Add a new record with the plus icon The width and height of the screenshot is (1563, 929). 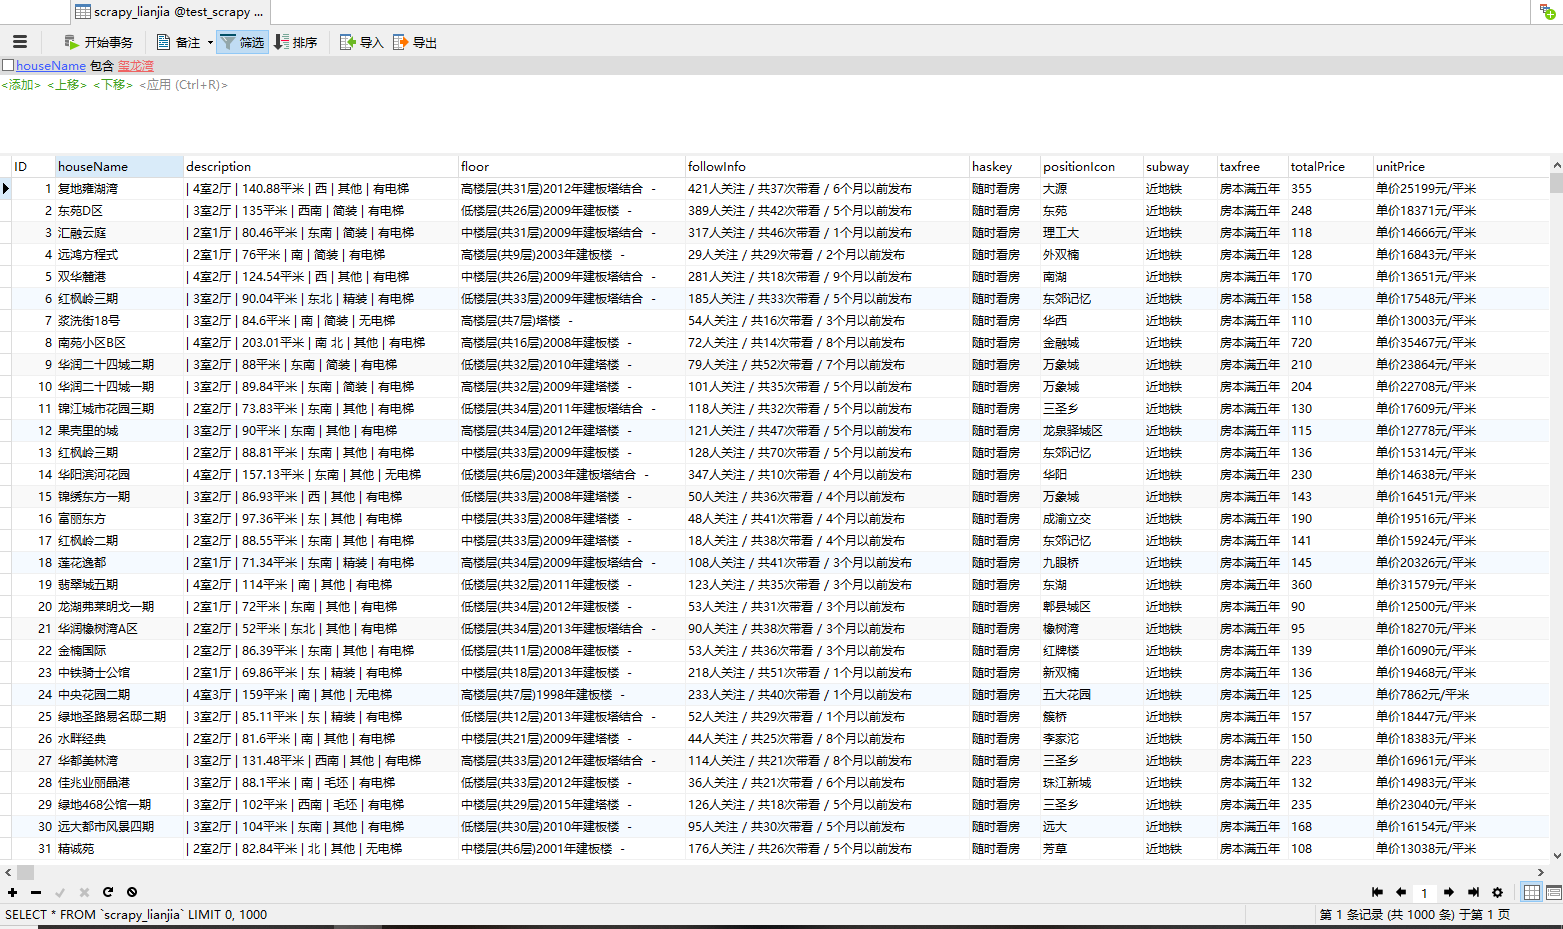(x=12, y=892)
